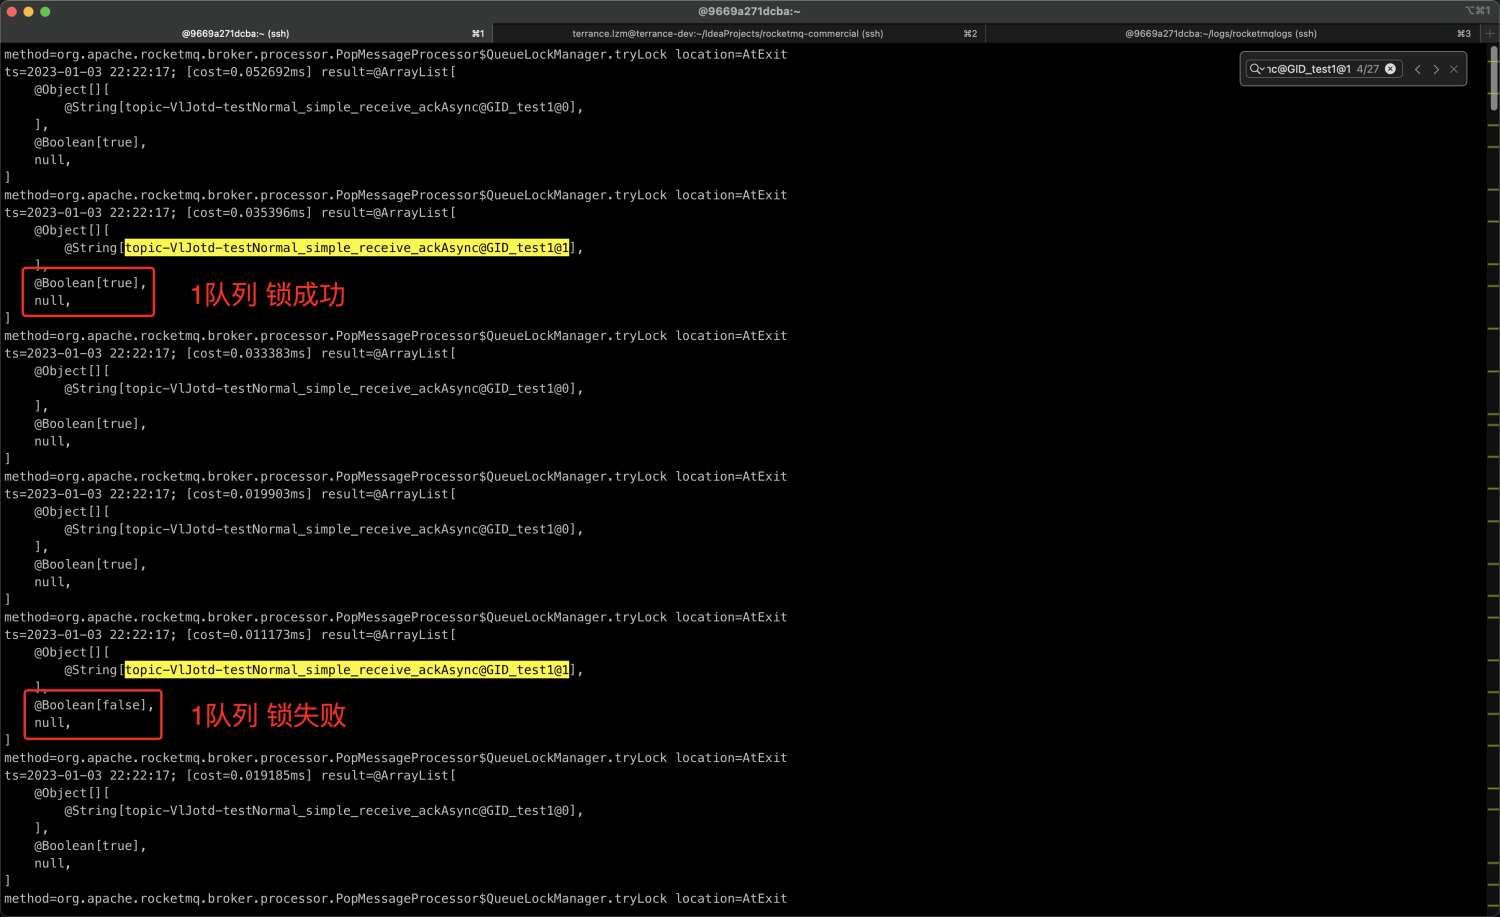The width and height of the screenshot is (1500, 917).
Task: Click the 4/27 match counter in the search bar
Action: click(1366, 69)
